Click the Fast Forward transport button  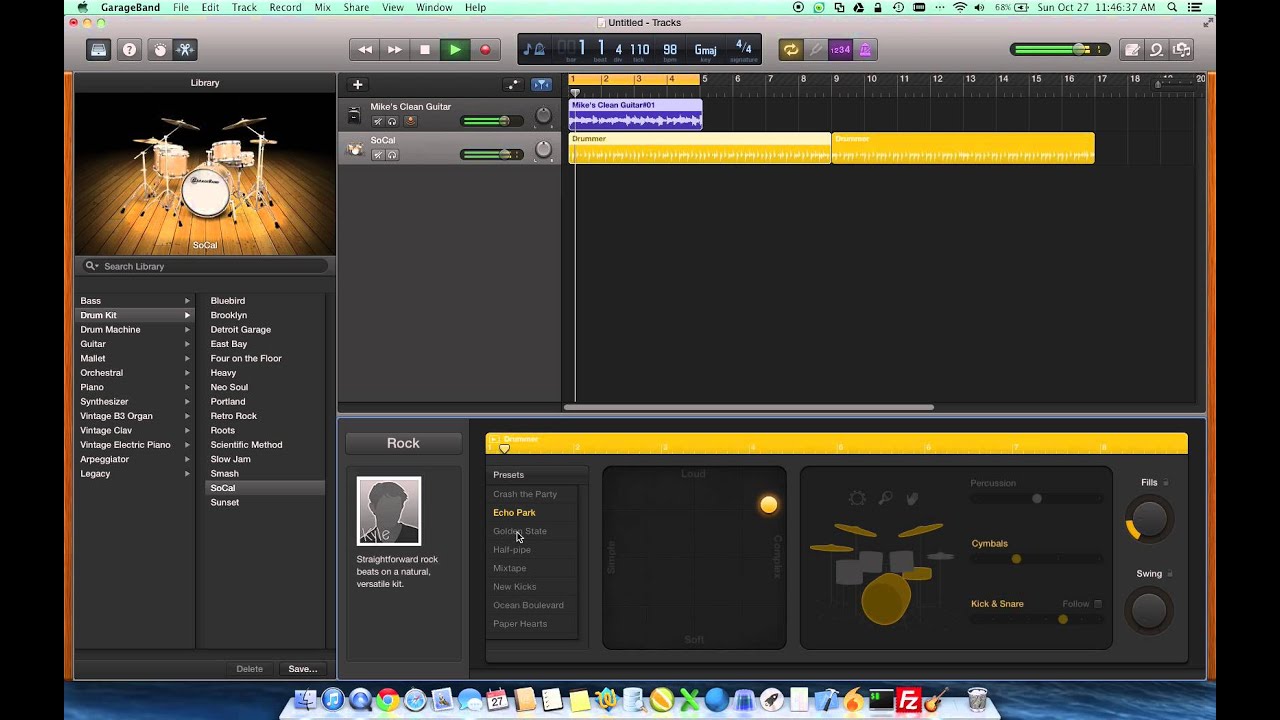pos(395,50)
